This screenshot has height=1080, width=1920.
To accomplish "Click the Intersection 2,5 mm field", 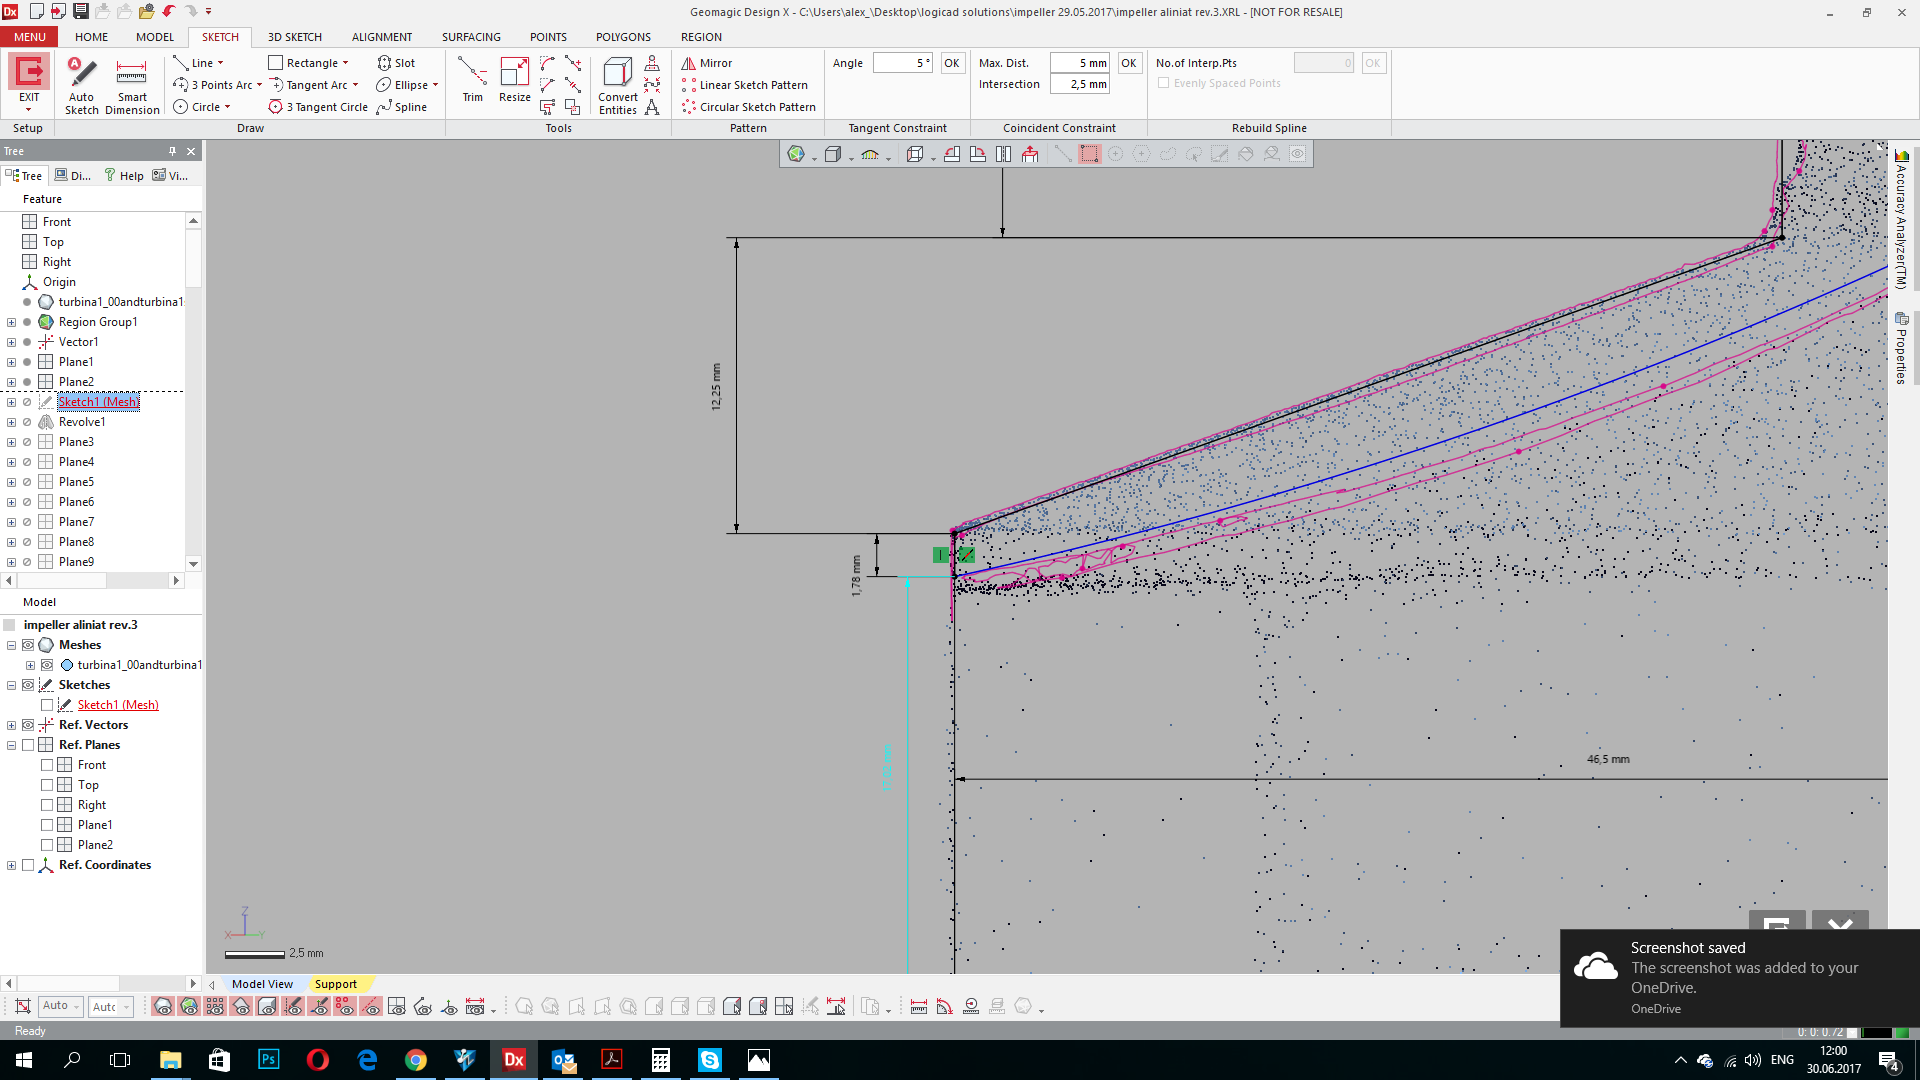I will [1080, 84].
